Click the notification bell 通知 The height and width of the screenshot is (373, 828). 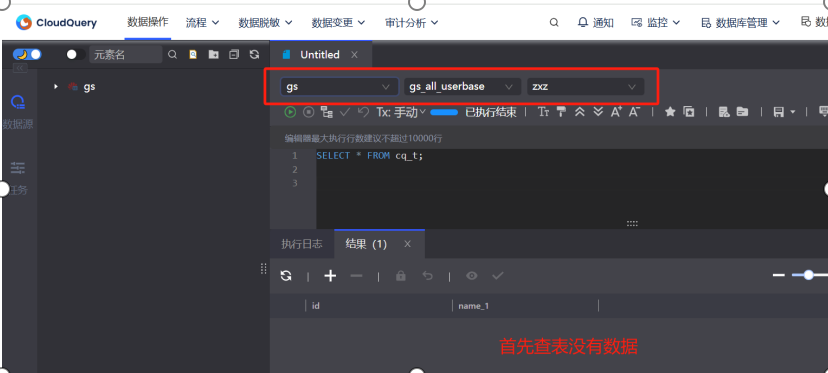point(595,23)
